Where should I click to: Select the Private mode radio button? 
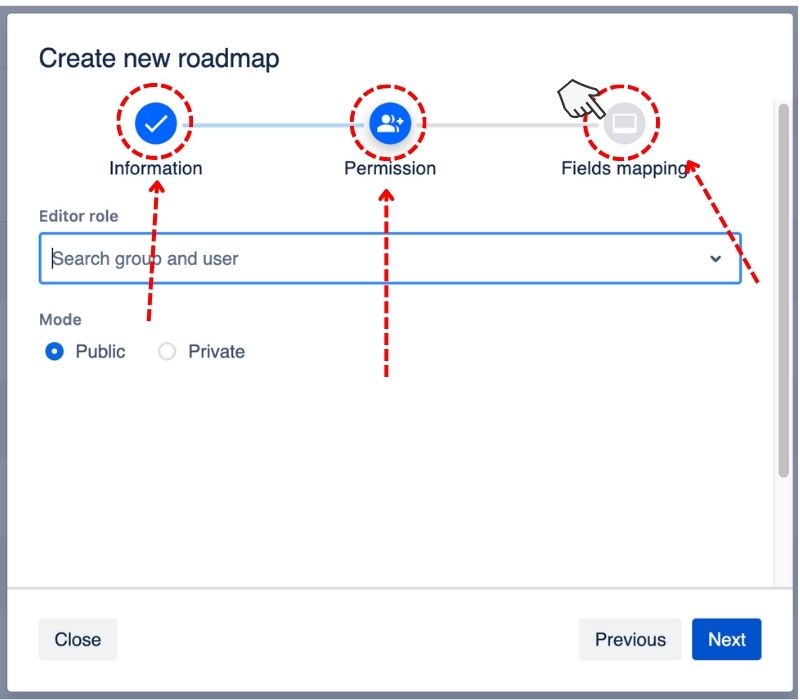tap(167, 351)
